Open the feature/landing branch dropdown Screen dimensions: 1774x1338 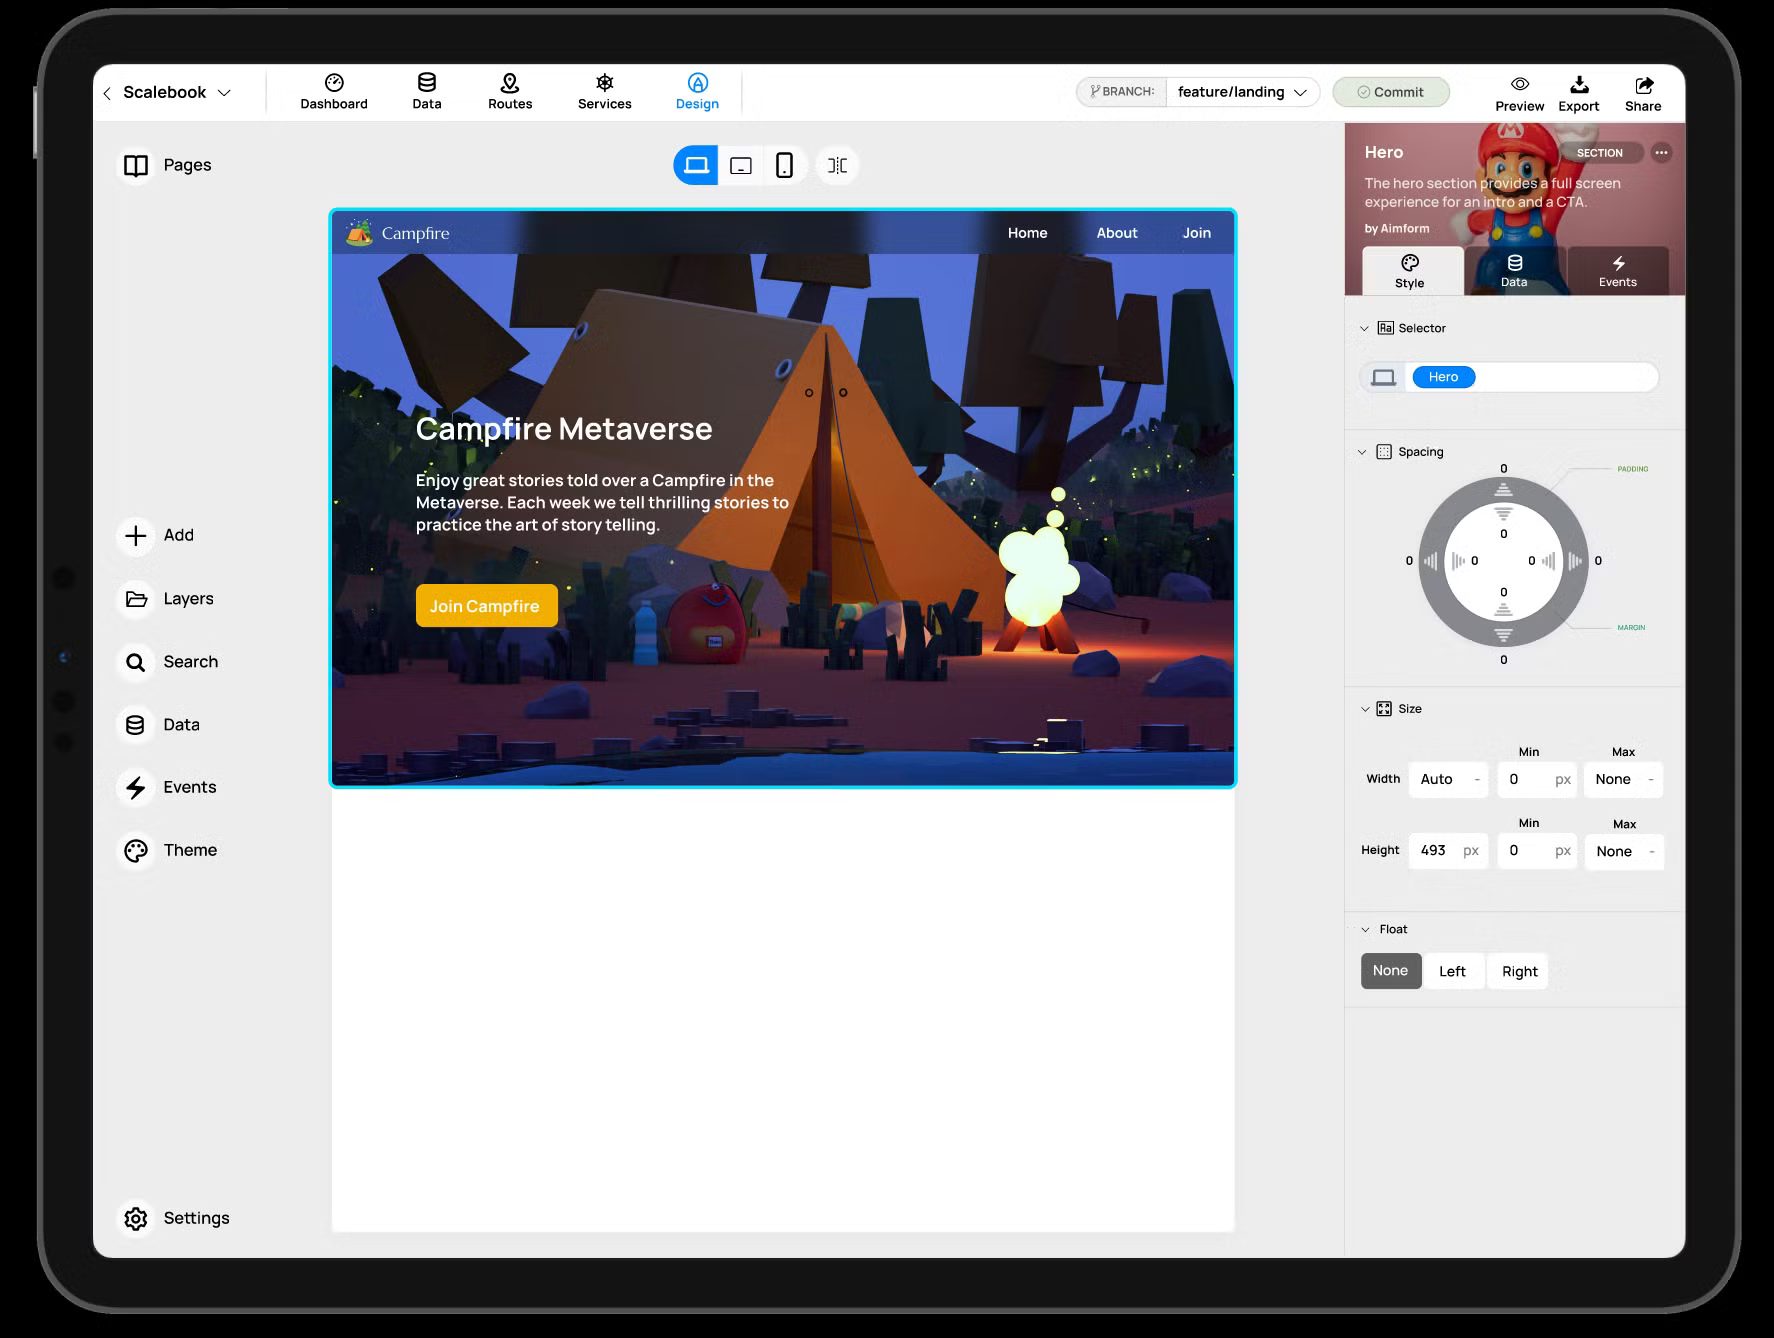[1242, 92]
